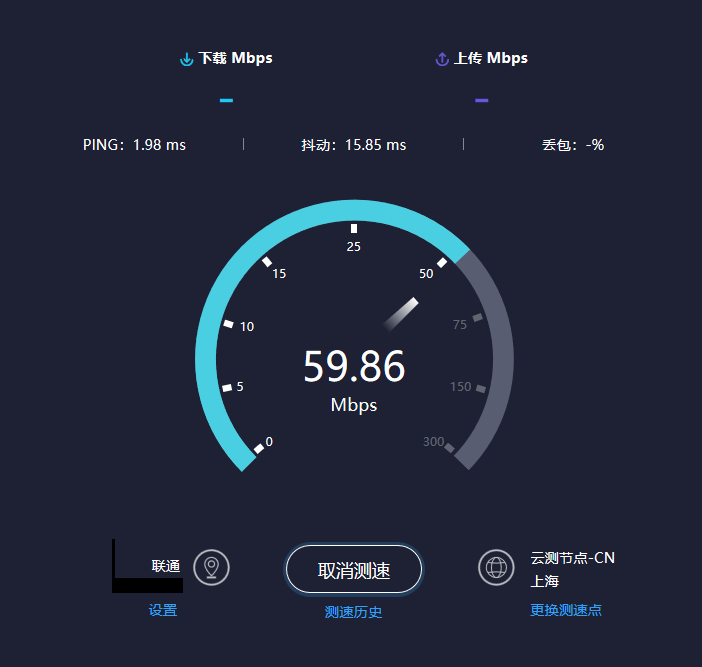Click the 上传 Mbps upload label
The image size is (702, 667).
point(491,58)
